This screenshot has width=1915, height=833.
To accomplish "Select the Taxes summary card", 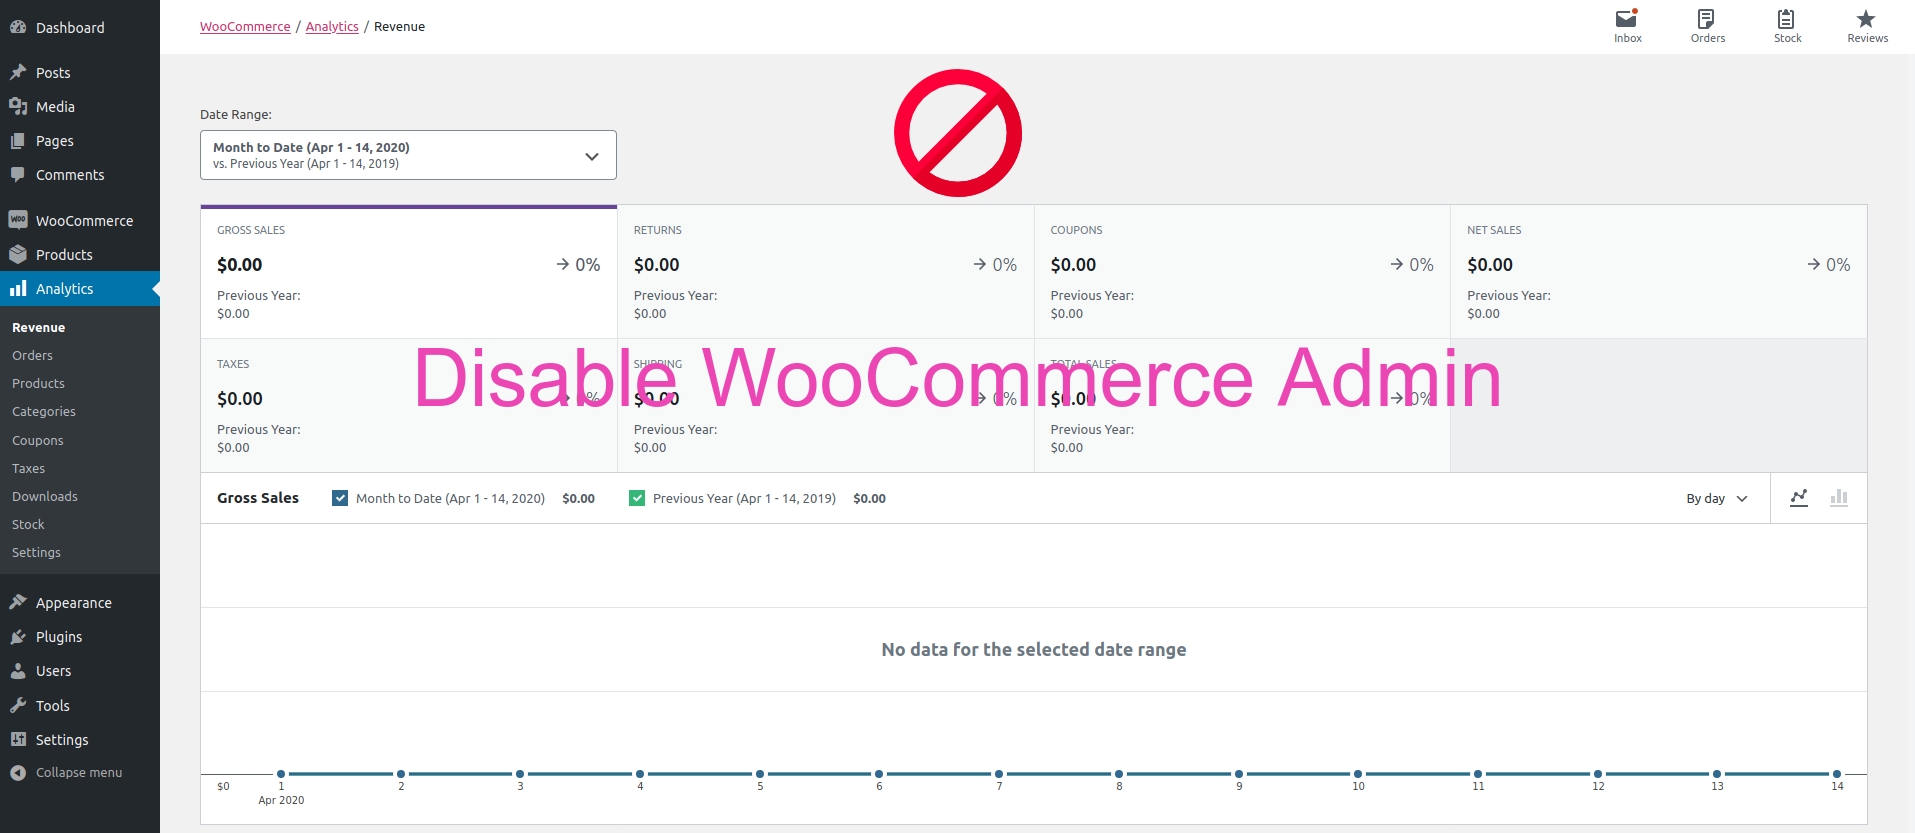I will click(x=409, y=405).
